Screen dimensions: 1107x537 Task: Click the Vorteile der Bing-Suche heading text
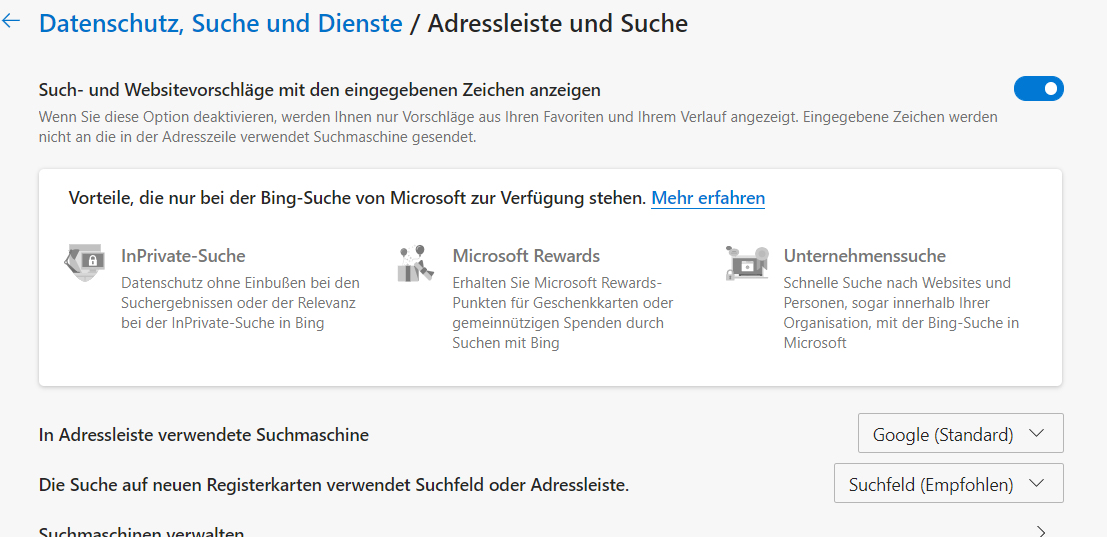pyautogui.click(x=357, y=198)
